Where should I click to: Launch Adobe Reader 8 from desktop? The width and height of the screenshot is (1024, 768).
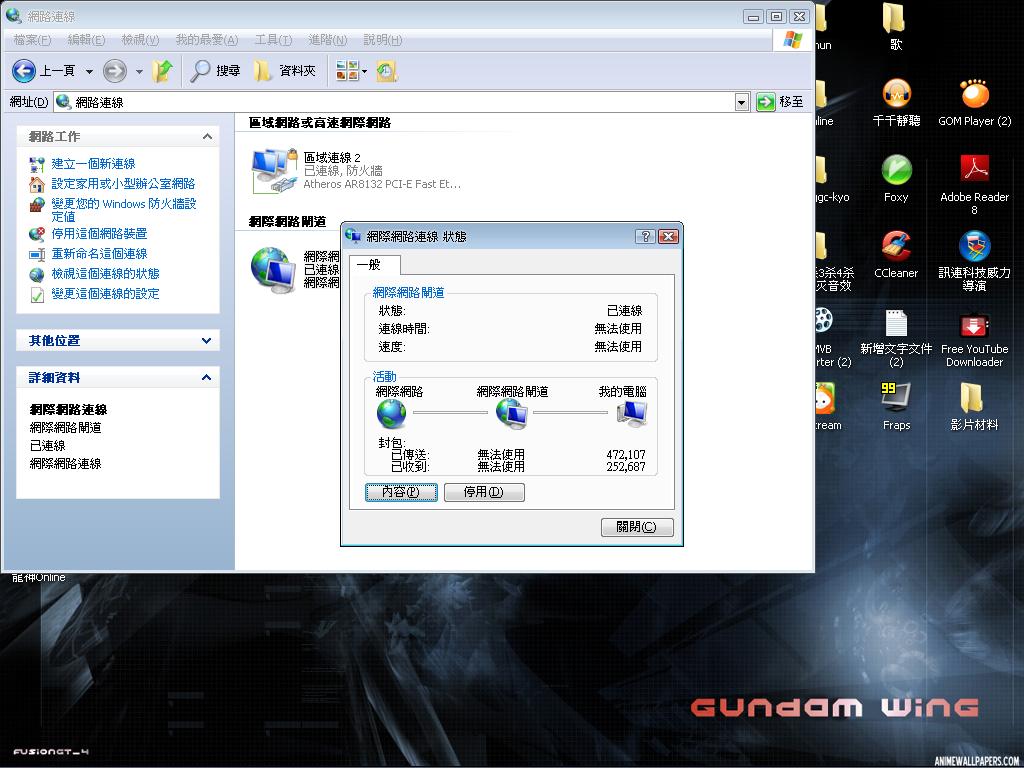974,171
